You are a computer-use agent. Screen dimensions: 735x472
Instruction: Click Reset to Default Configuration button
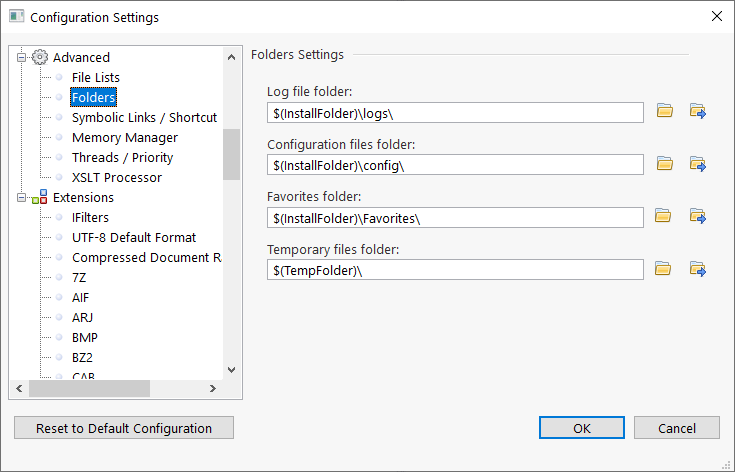tap(124, 428)
